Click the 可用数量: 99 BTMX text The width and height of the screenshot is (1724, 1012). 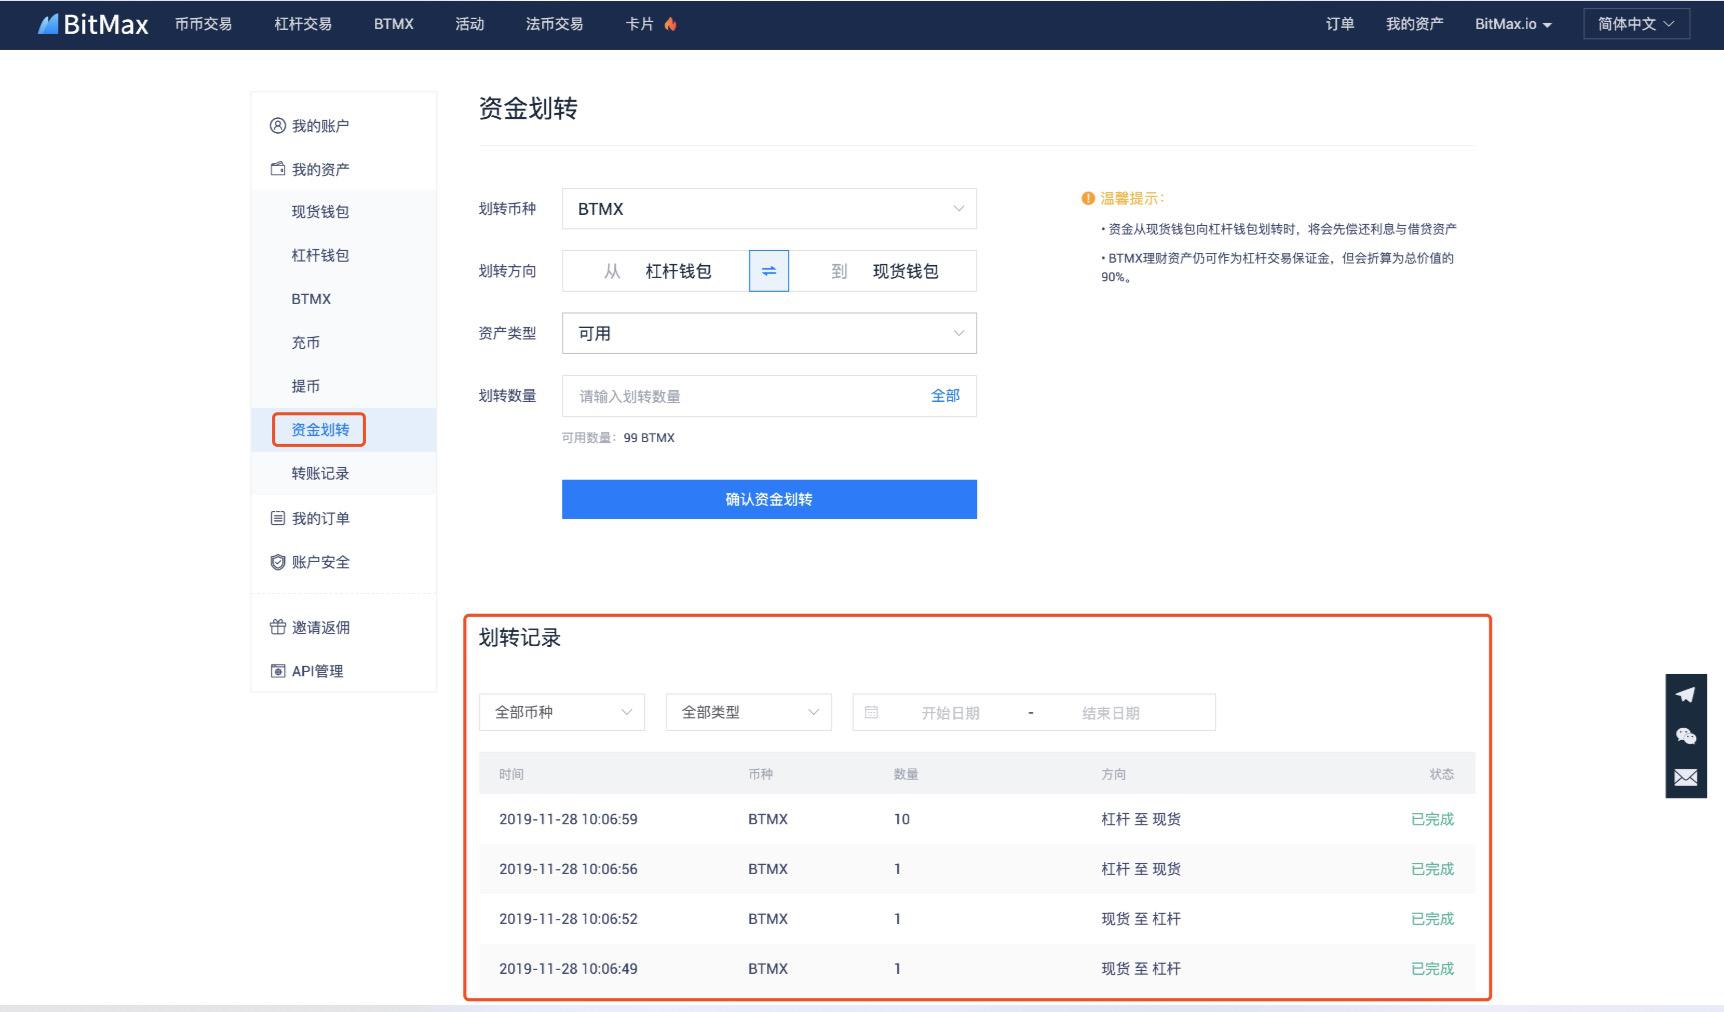(618, 438)
